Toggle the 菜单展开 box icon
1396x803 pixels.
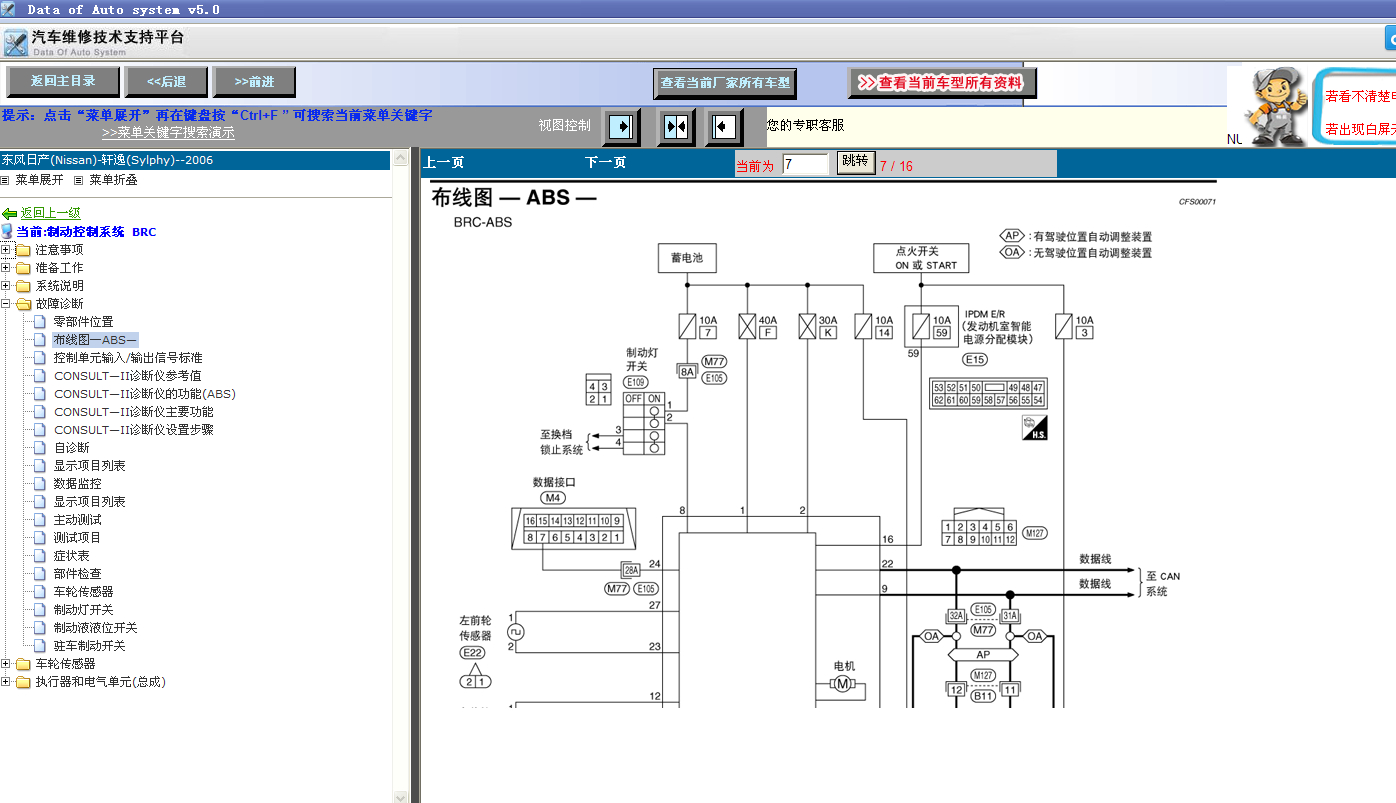(x=5, y=181)
